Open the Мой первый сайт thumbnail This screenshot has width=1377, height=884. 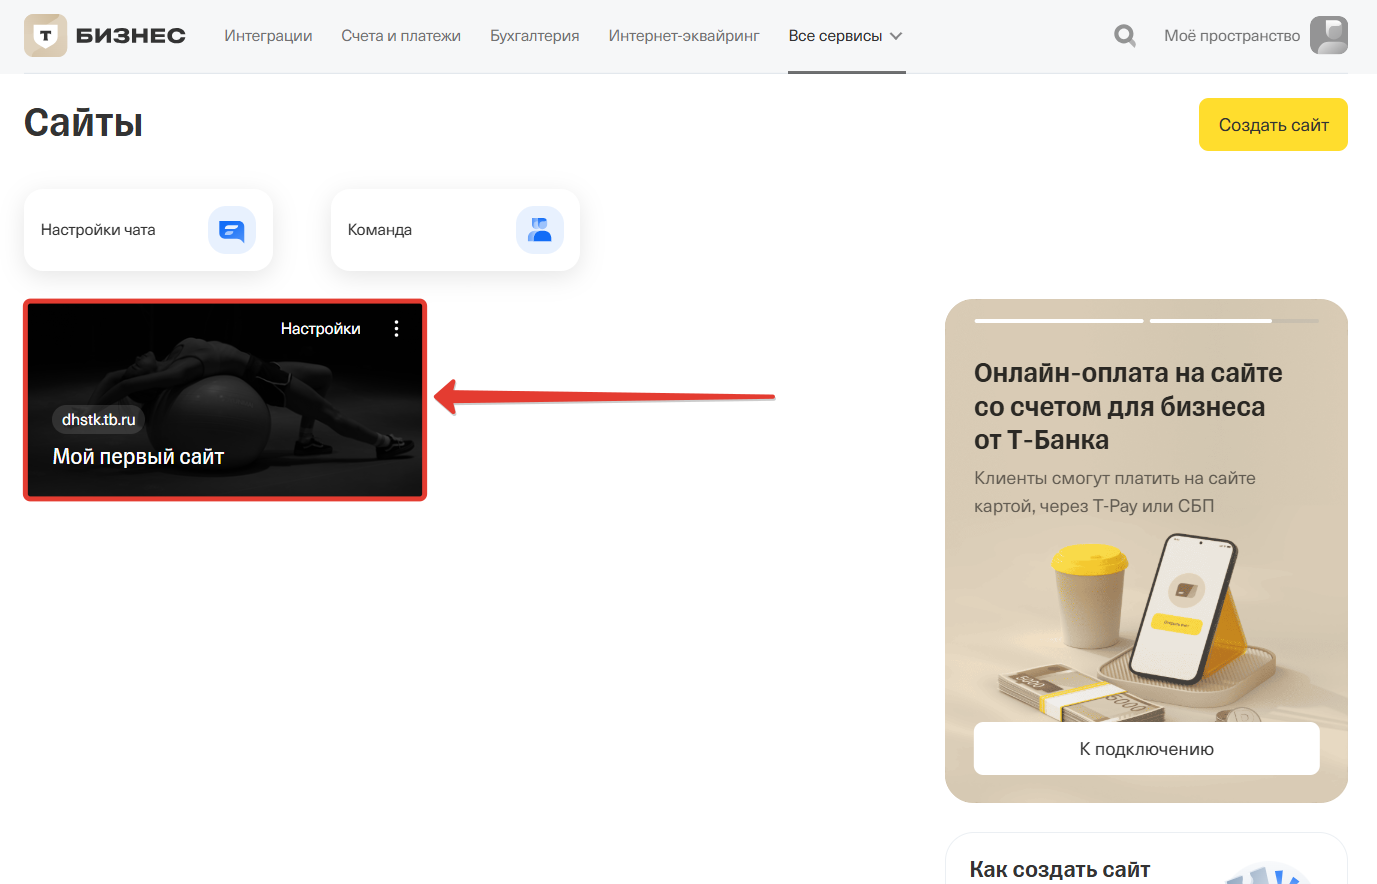point(225,400)
